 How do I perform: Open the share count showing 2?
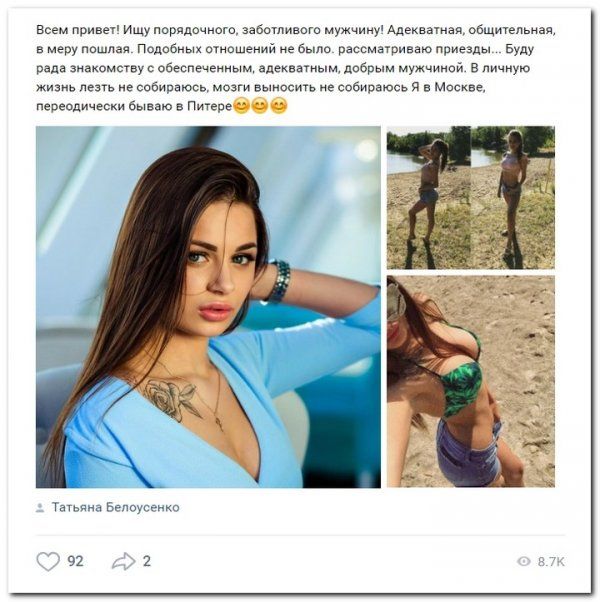click(147, 561)
